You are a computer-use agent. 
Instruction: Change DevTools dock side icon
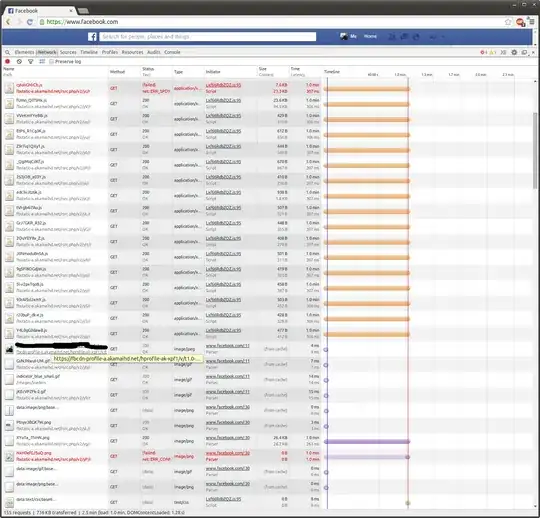click(524, 52)
